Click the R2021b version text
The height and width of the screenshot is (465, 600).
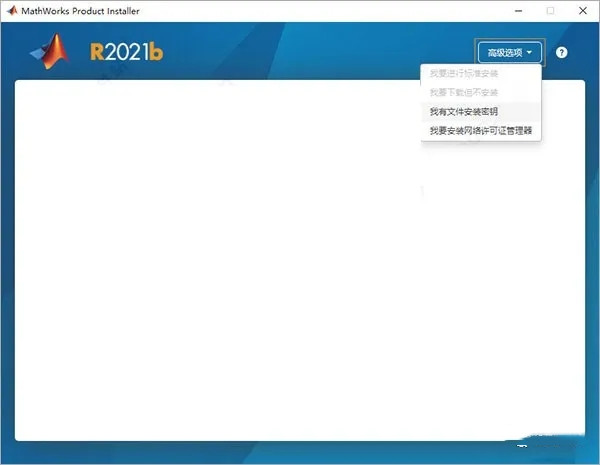[127, 52]
